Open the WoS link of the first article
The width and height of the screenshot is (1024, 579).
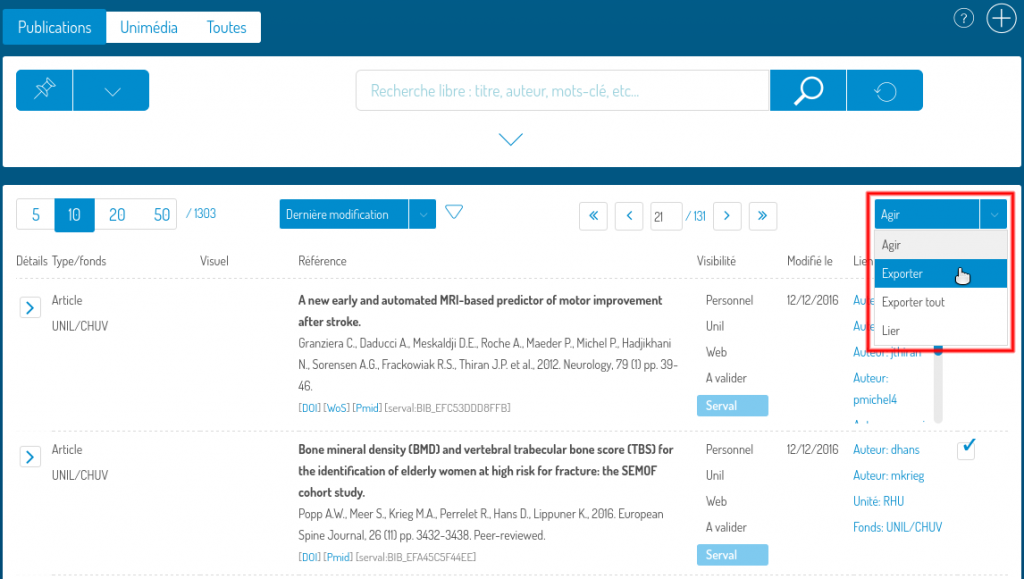[337, 408]
